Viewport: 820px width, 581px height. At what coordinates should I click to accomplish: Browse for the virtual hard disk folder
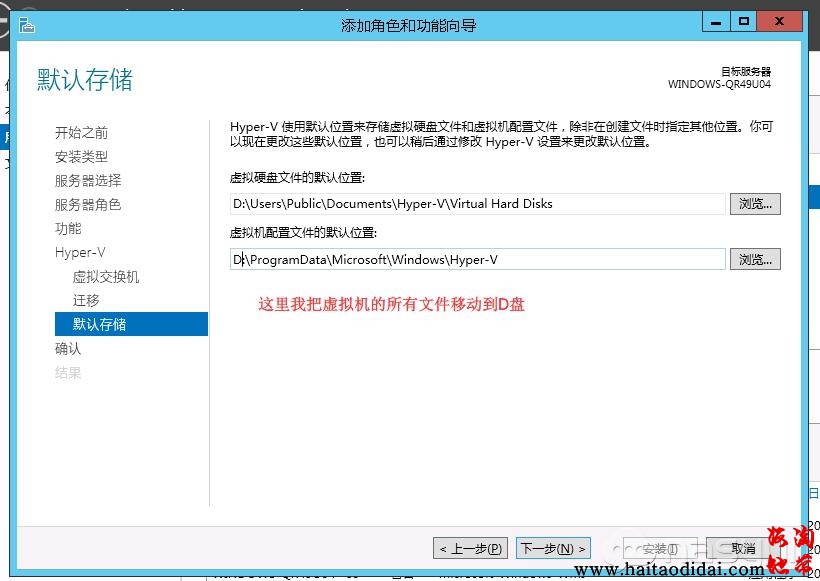pyautogui.click(x=755, y=204)
